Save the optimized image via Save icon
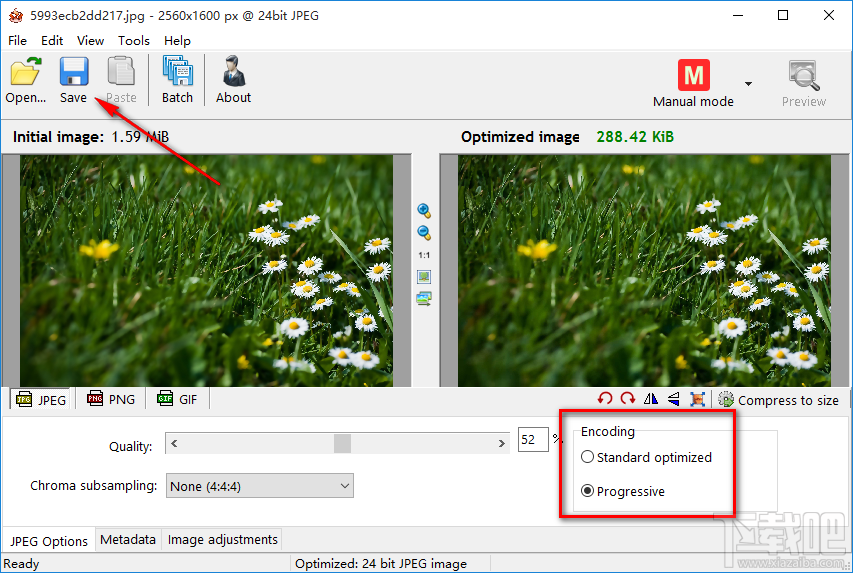Screen dimensions: 853x573 point(74,71)
